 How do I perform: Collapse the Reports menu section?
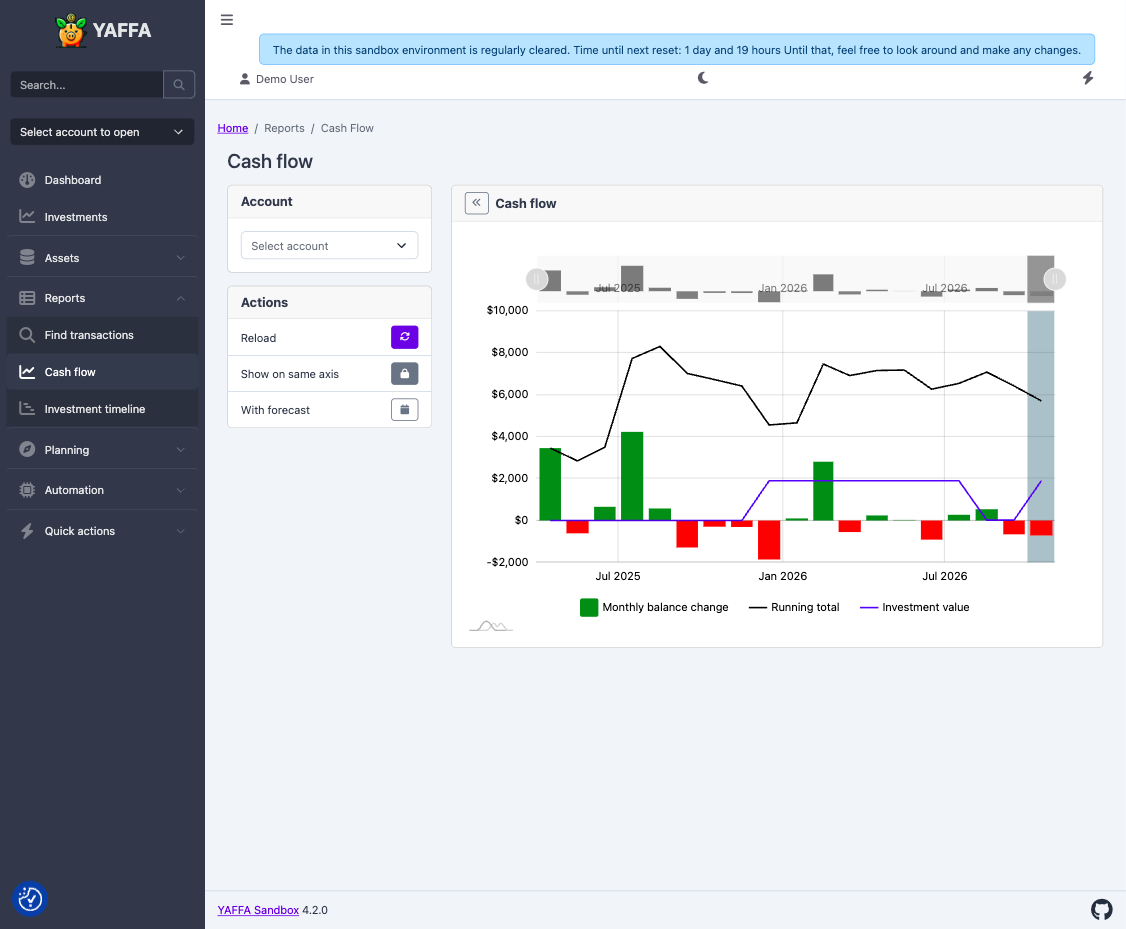[102, 298]
